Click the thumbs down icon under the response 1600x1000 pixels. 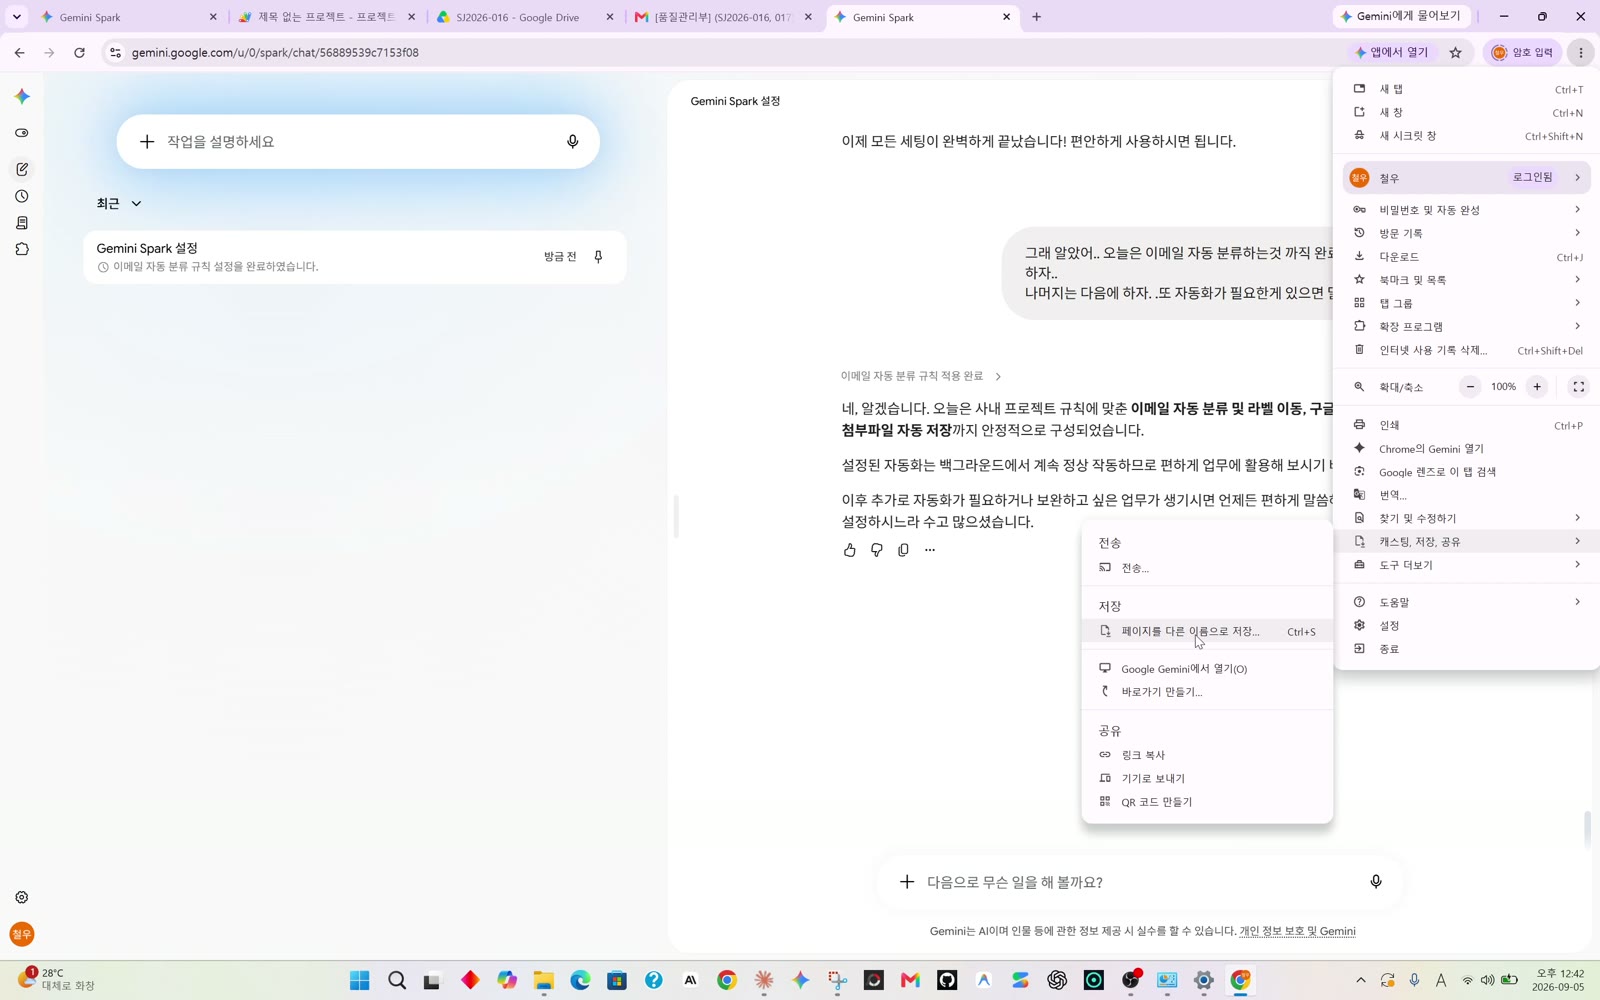click(x=877, y=550)
